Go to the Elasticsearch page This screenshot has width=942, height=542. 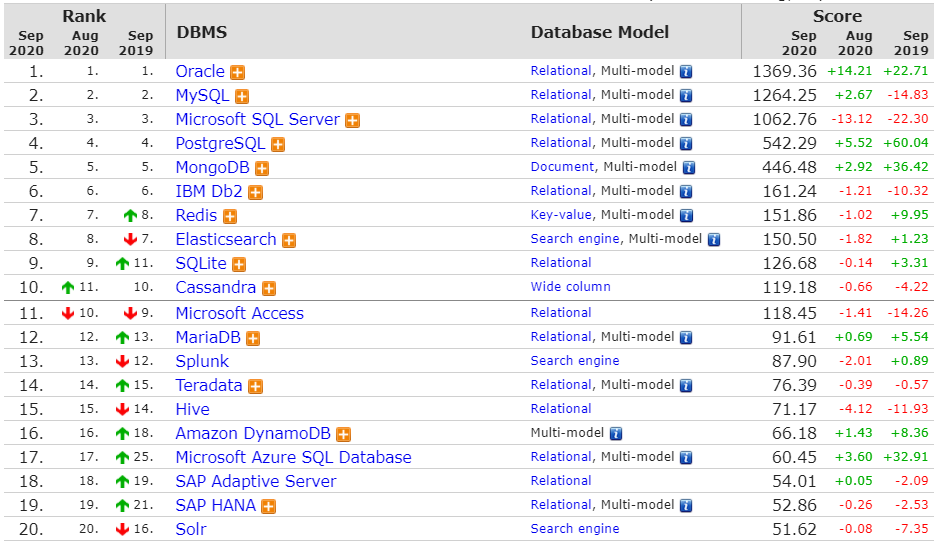(x=226, y=240)
